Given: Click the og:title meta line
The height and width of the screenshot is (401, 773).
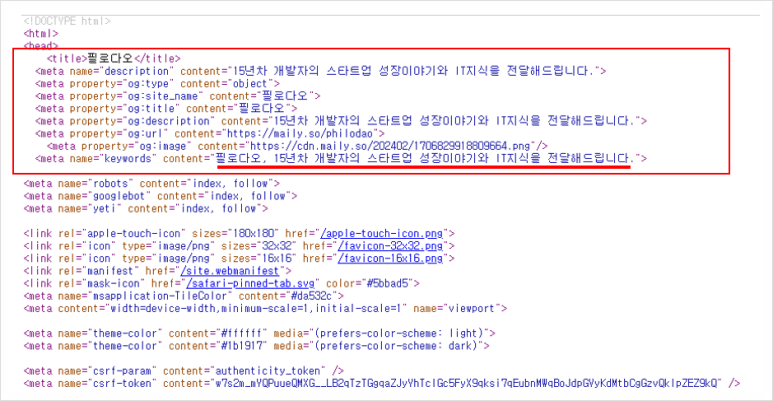Looking at the screenshot, I should pyautogui.click(x=166, y=109).
